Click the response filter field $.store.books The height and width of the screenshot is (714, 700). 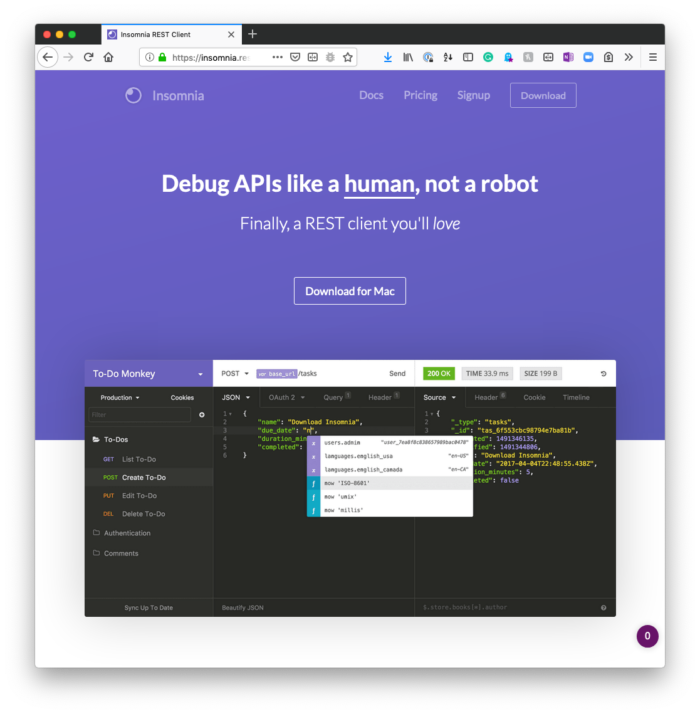[506, 607]
